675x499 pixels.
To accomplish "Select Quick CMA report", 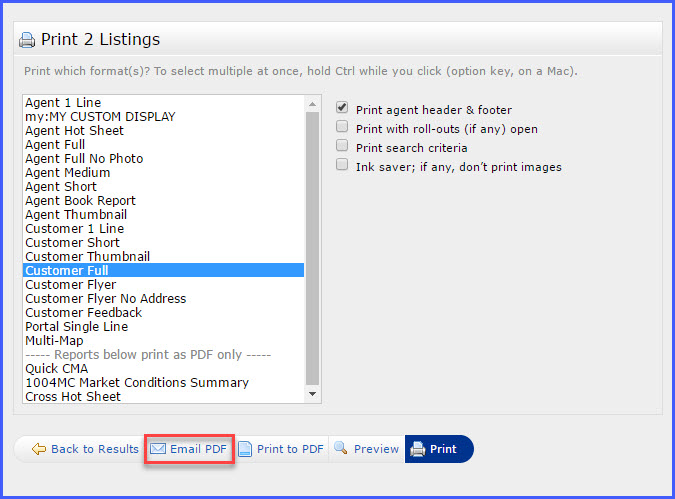I will (56, 369).
